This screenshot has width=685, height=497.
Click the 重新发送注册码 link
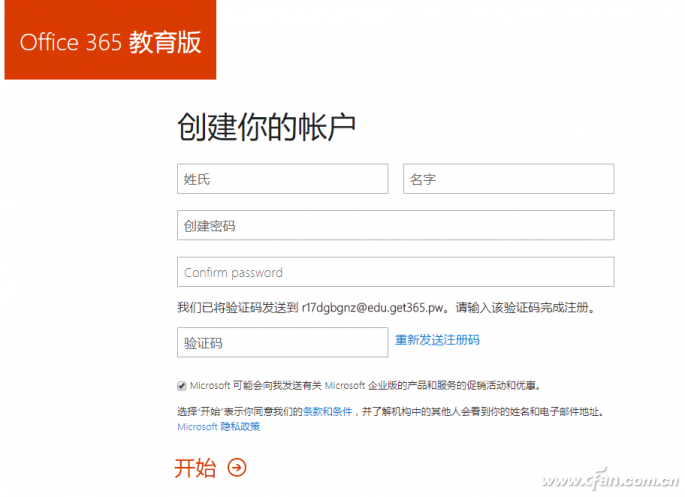[437, 340]
